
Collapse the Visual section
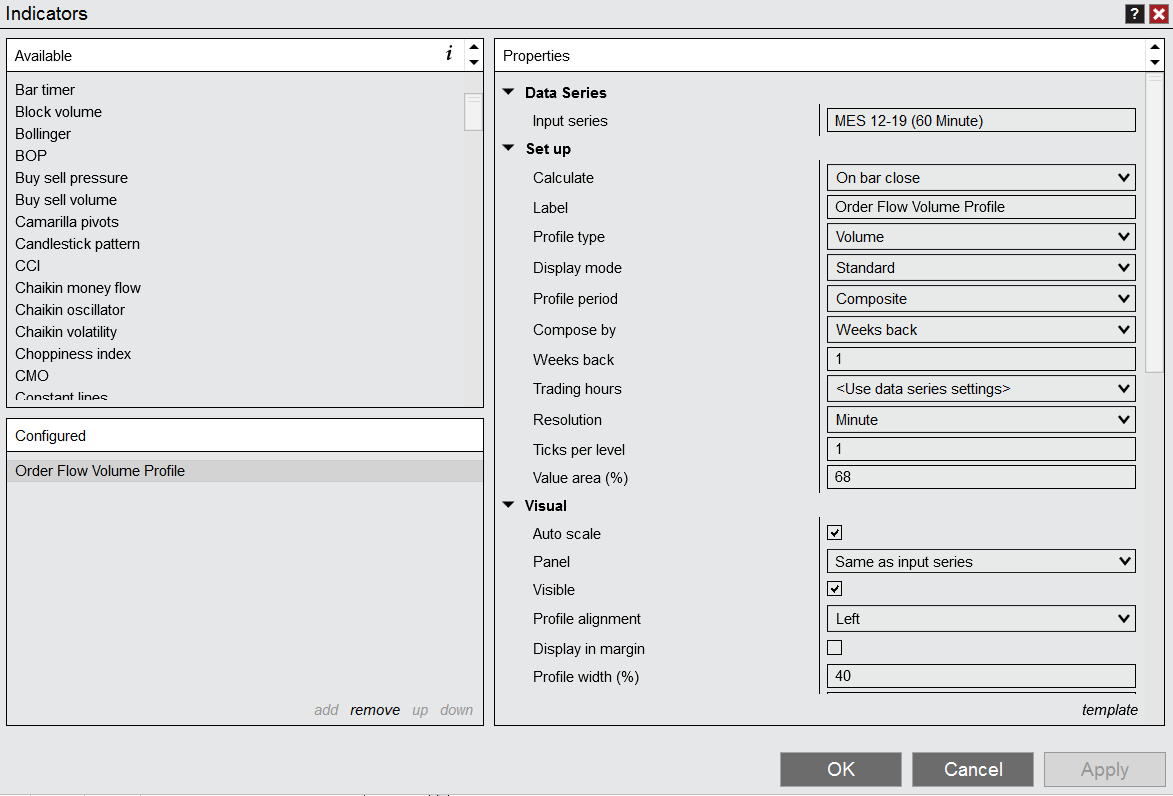(x=509, y=505)
